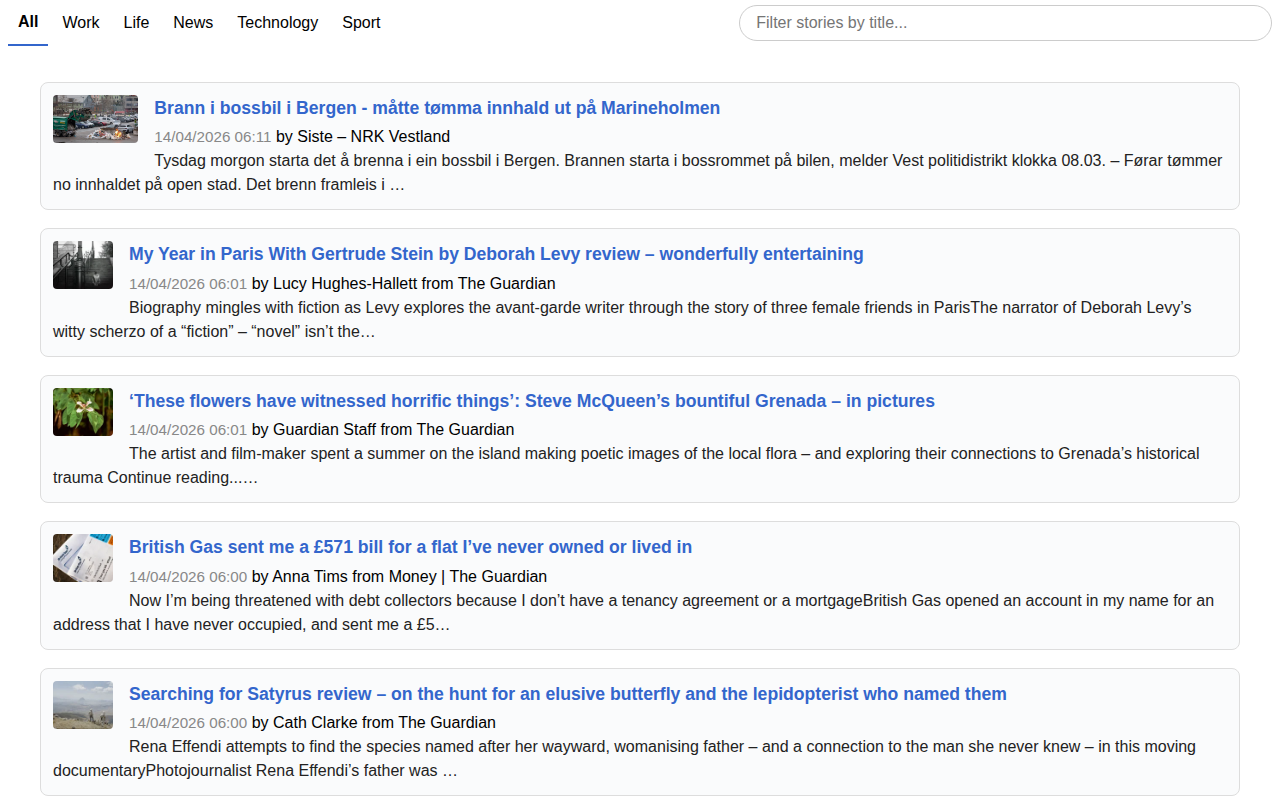Open the Searching for Satyrus review headline

pos(567,694)
